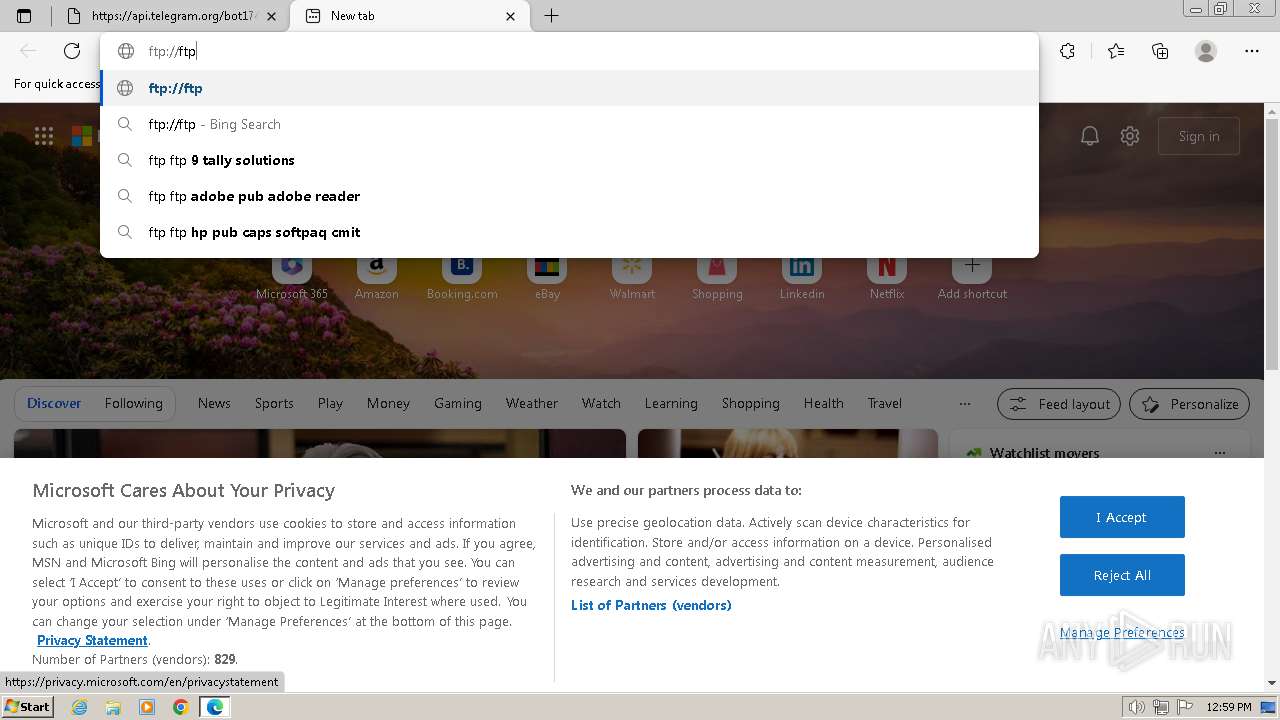Open List of Partners (vendors) link
The image size is (1280, 720).
tap(651, 605)
